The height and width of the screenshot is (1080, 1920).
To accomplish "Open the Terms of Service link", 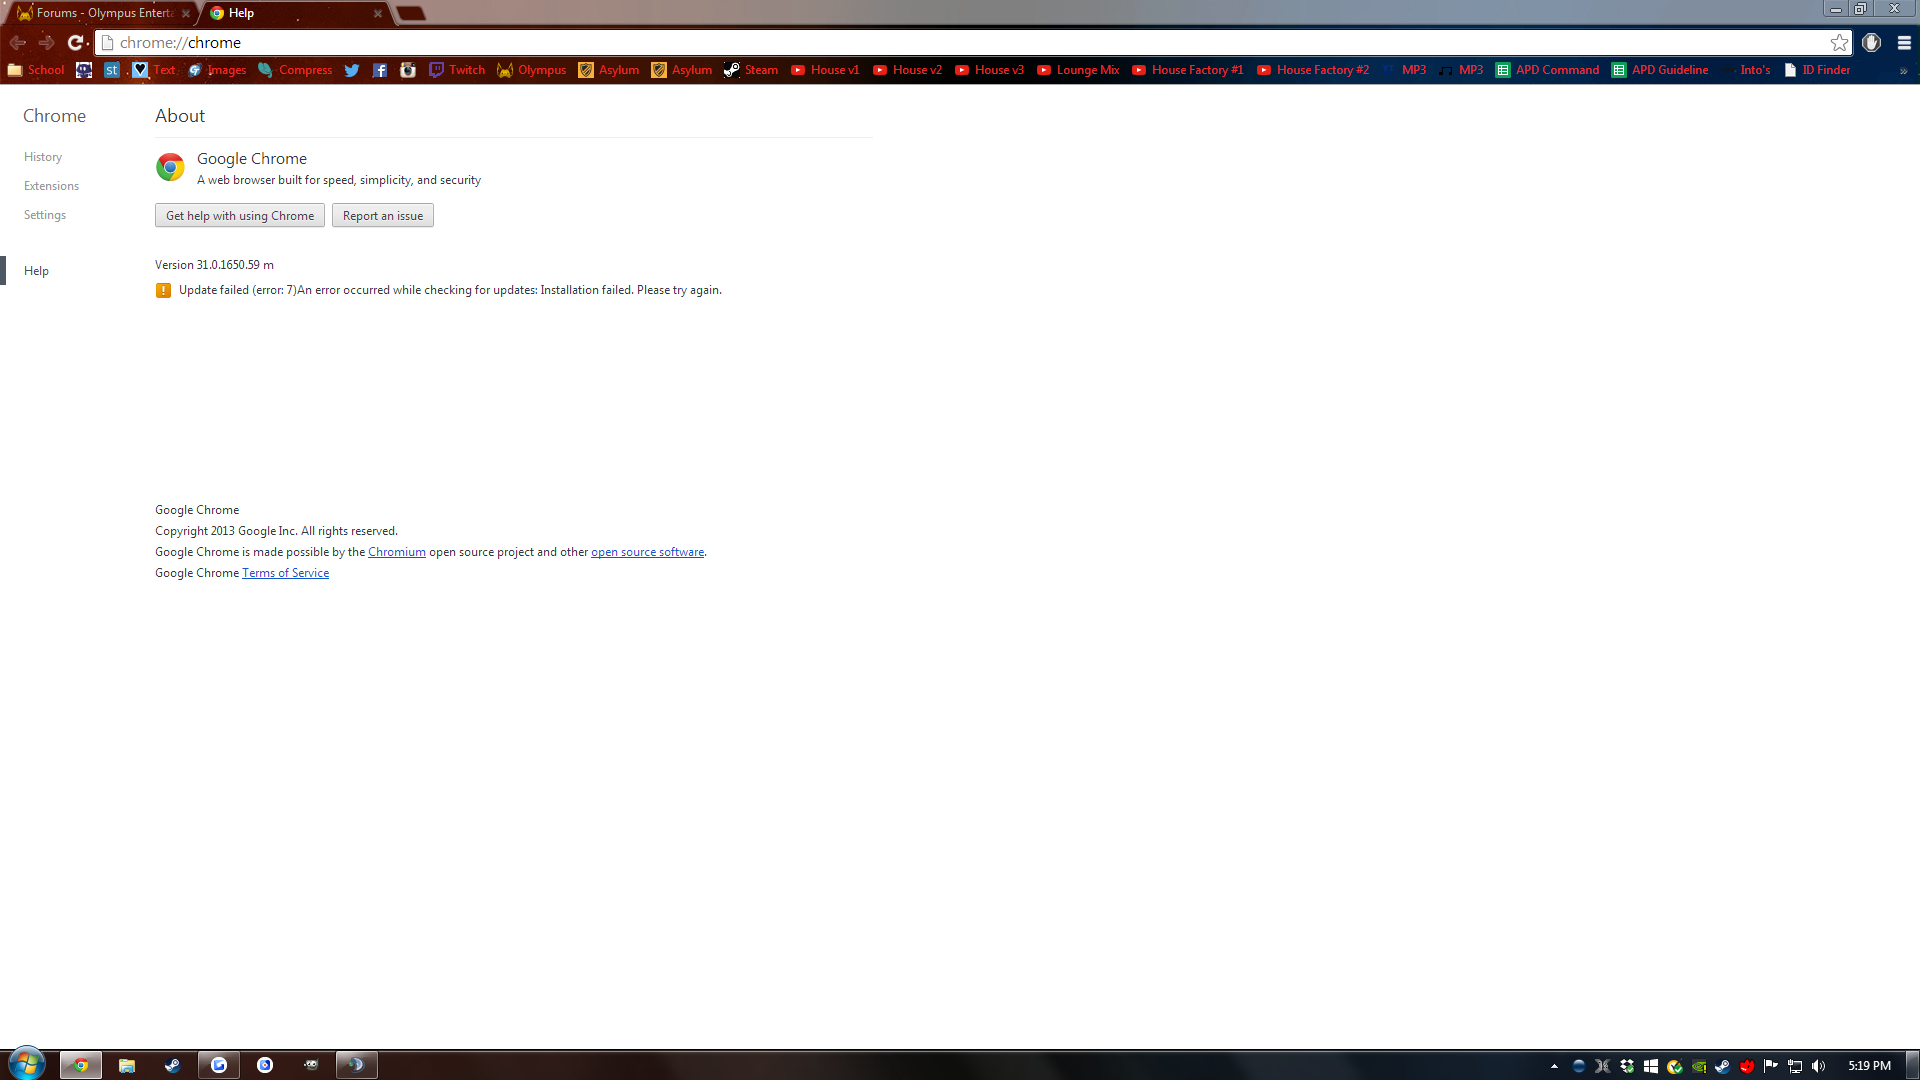I will point(285,573).
